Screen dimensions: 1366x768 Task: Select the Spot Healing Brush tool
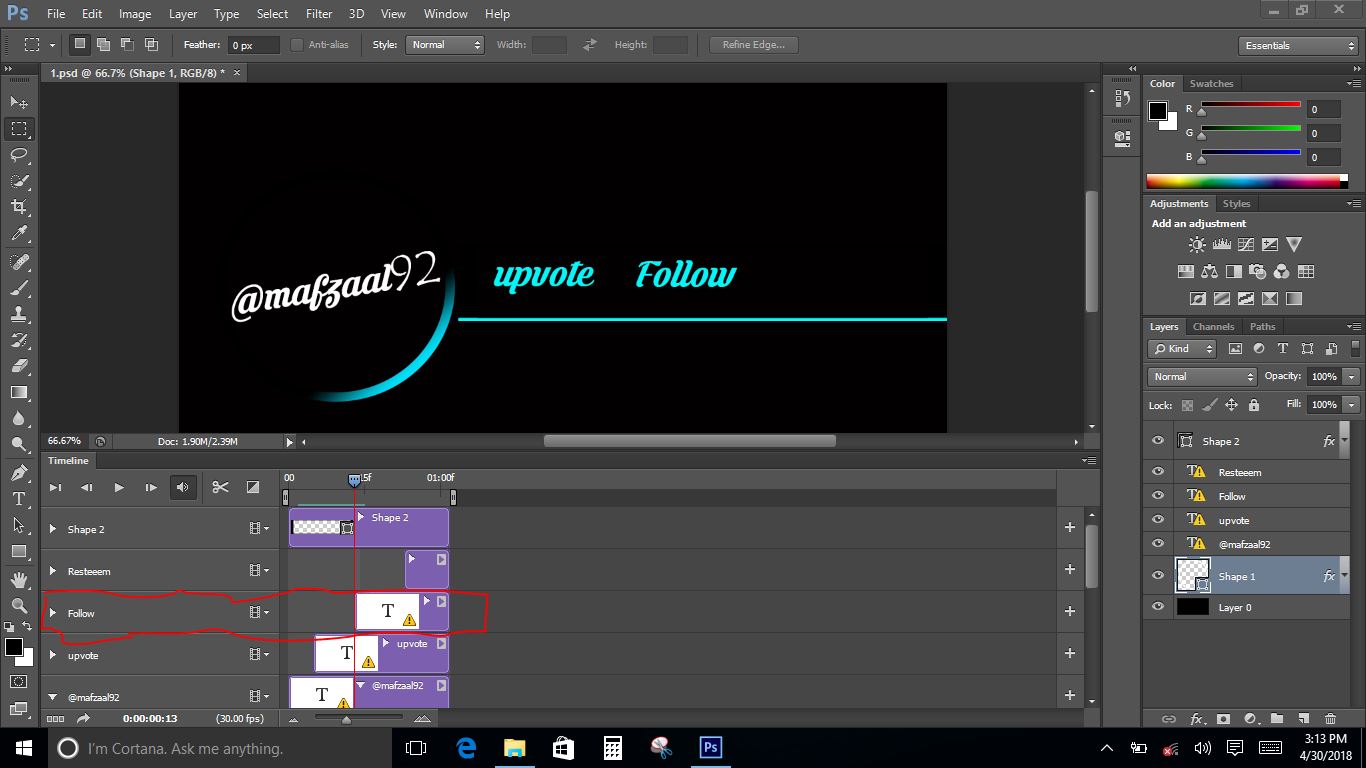[19, 262]
